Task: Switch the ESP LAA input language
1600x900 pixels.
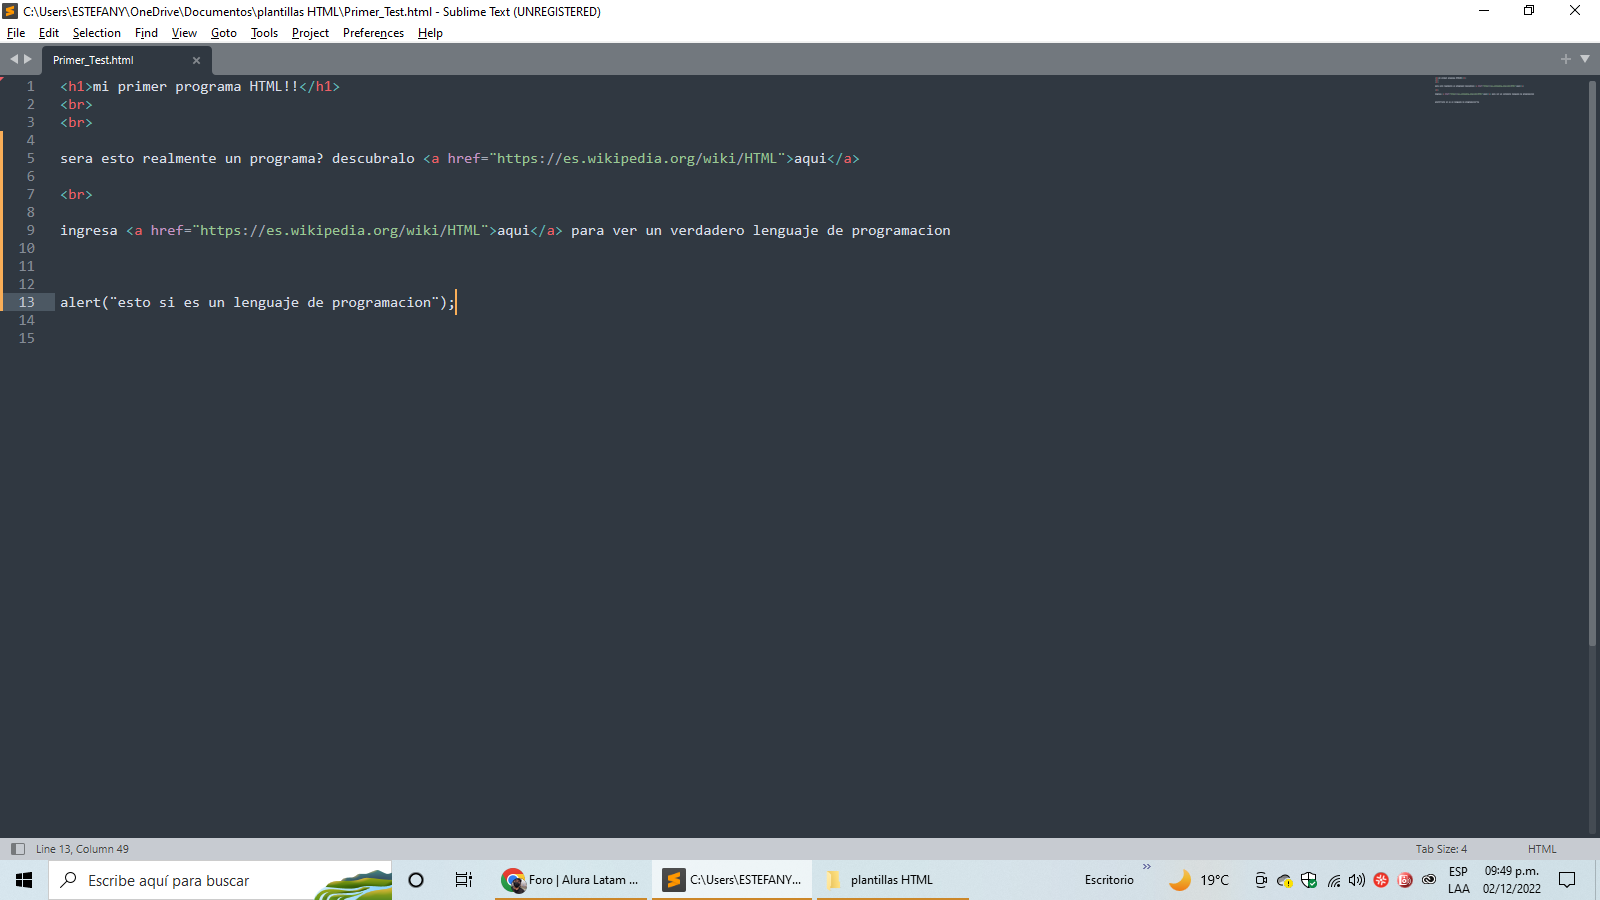Action: 1459,880
